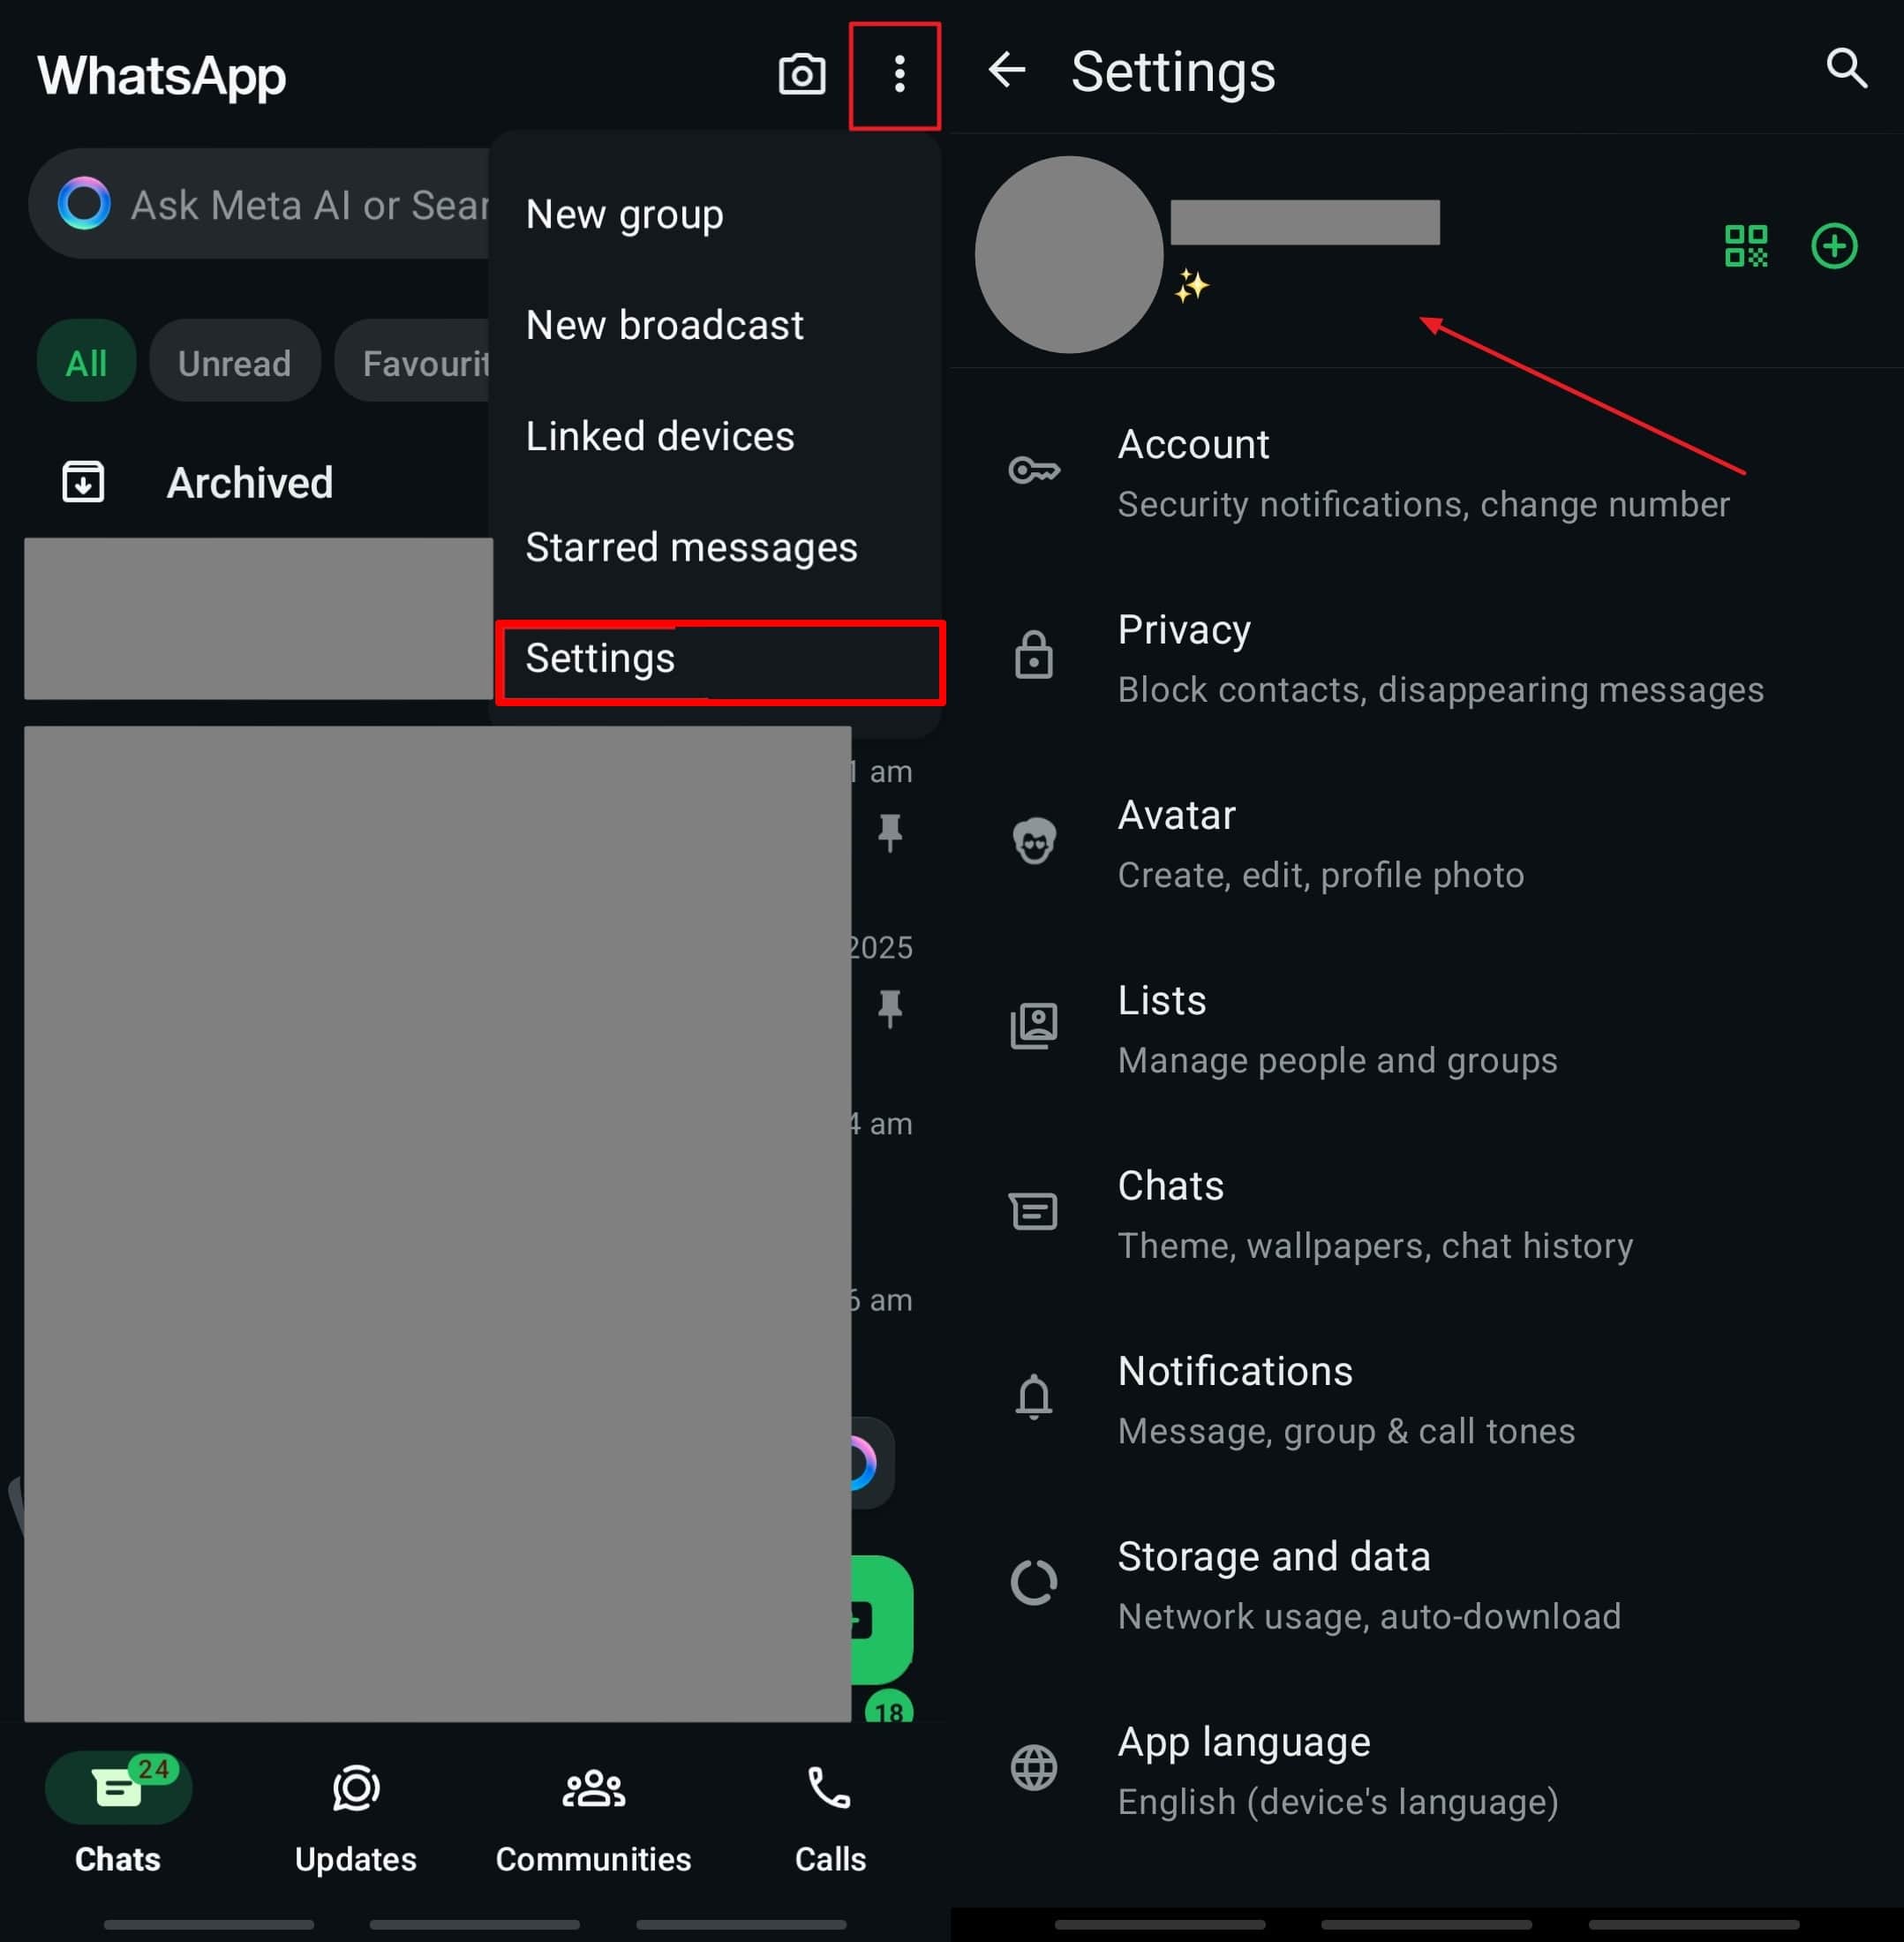Tap the Meta AI circle icon in search bar
Screen dimensions: 1904x1942
coord(84,204)
